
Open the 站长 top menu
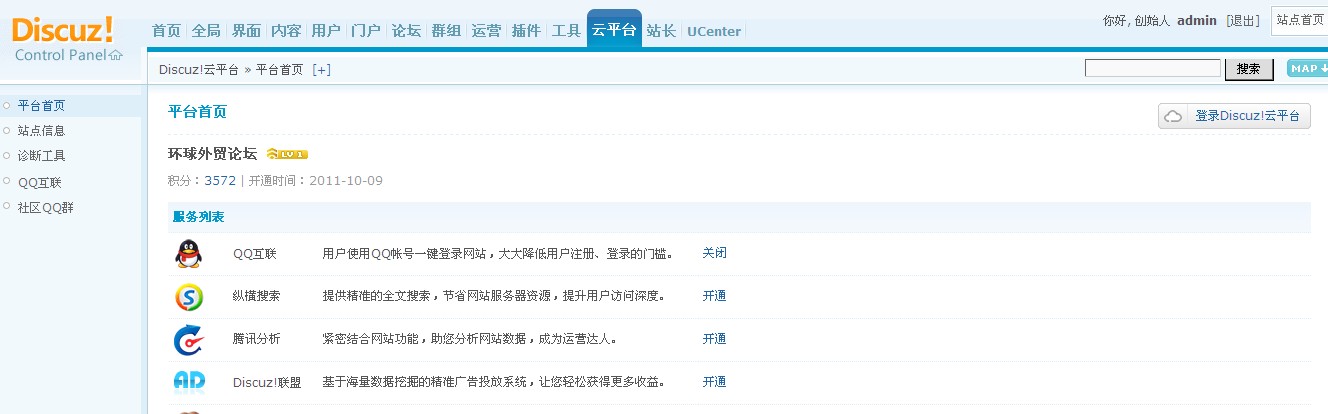pyautogui.click(x=661, y=31)
